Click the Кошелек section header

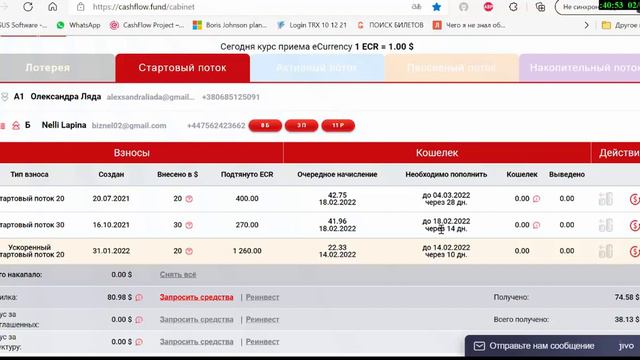pyautogui.click(x=437, y=153)
